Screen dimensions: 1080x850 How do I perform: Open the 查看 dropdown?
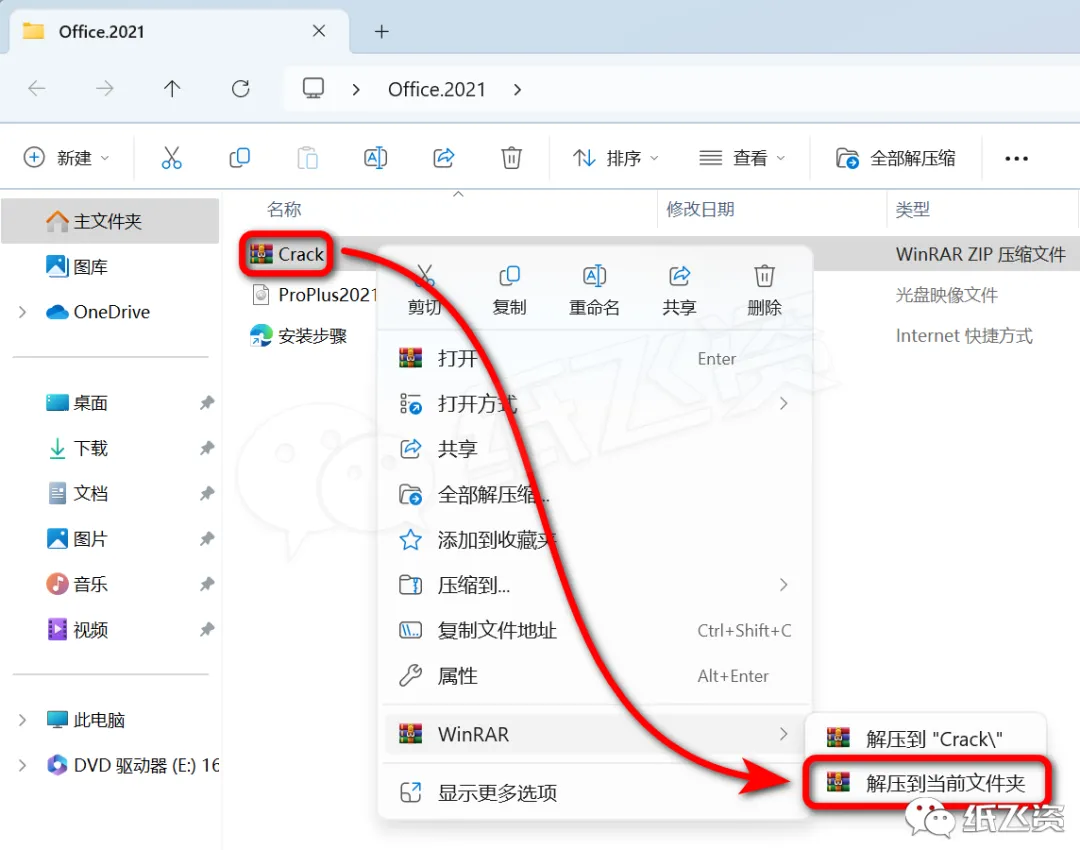(742, 158)
